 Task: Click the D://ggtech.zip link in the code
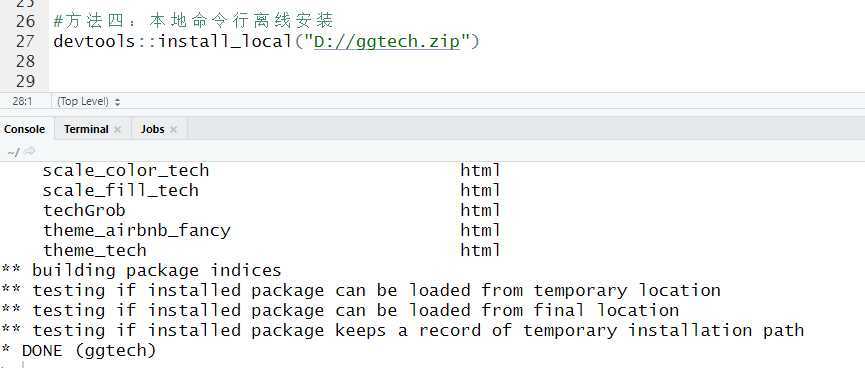click(x=387, y=41)
